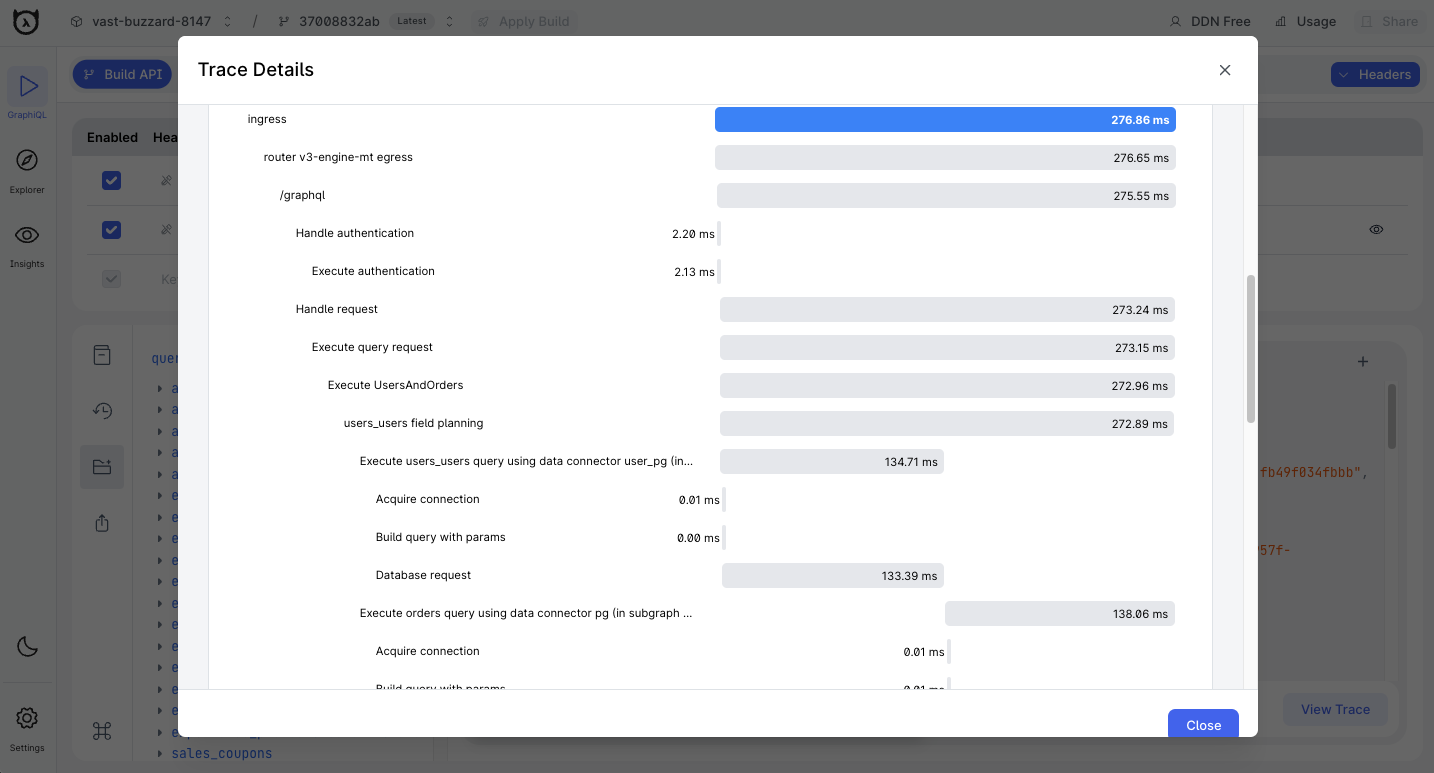1434x773 pixels.
Task: Open the Usage page
Action: click(1306, 21)
